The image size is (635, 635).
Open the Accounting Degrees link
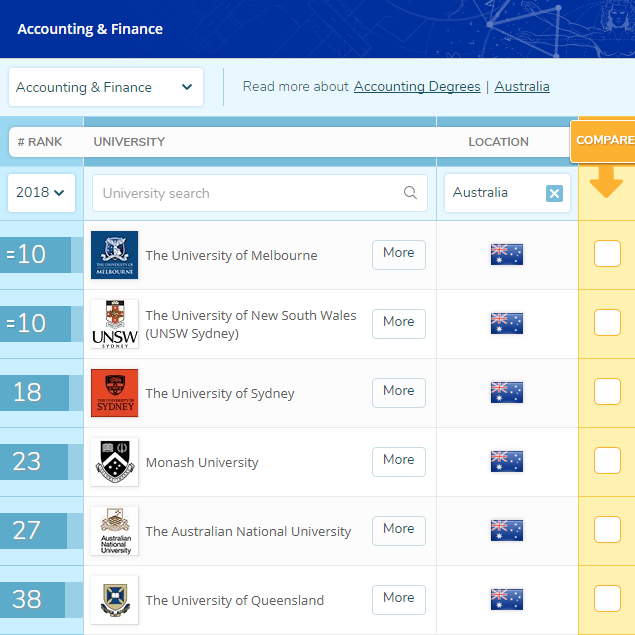(x=417, y=87)
